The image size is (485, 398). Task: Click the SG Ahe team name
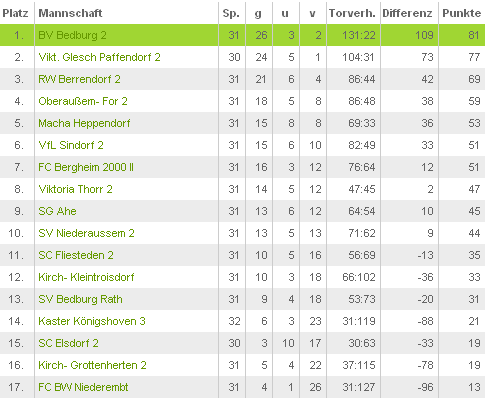coord(57,211)
